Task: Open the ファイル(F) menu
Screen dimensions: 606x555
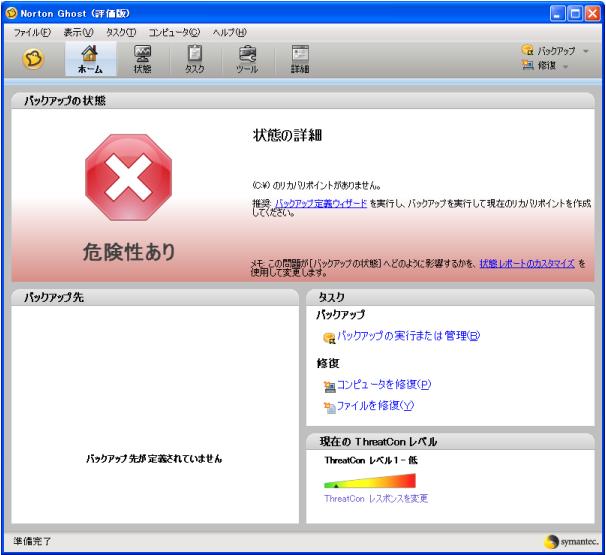Action: [32, 32]
